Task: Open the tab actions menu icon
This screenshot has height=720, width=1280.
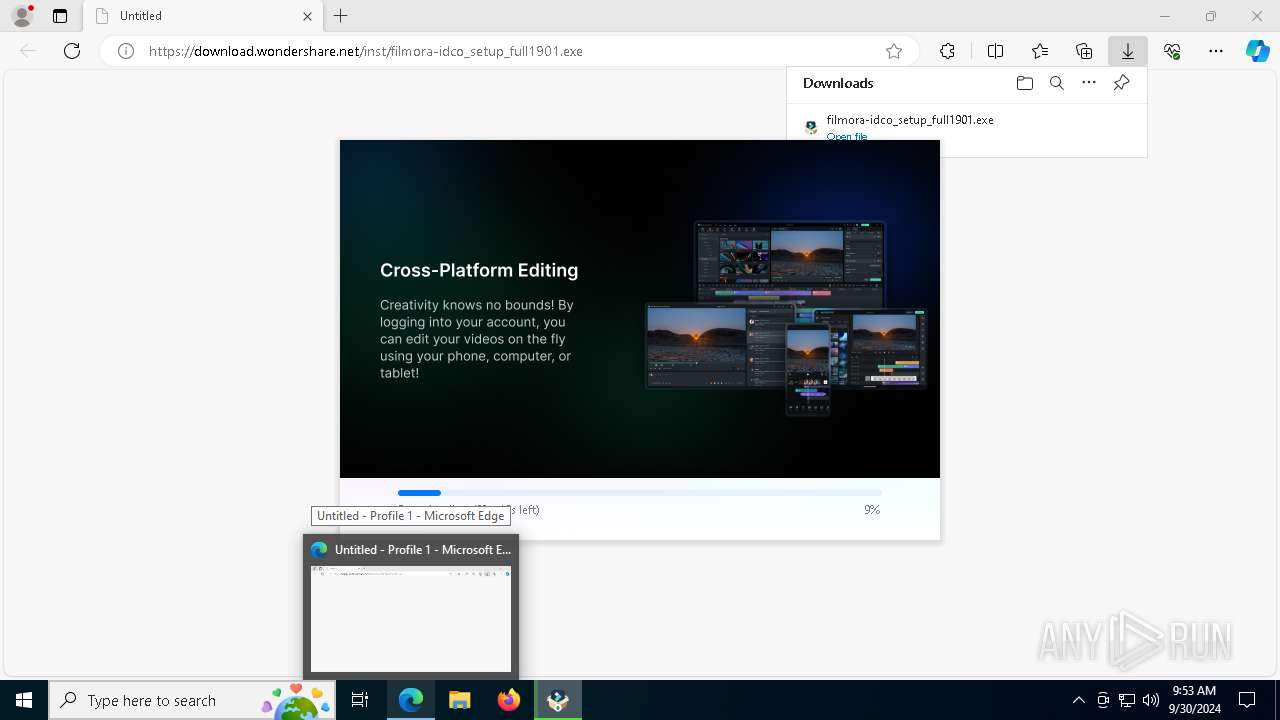Action: click(x=60, y=16)
